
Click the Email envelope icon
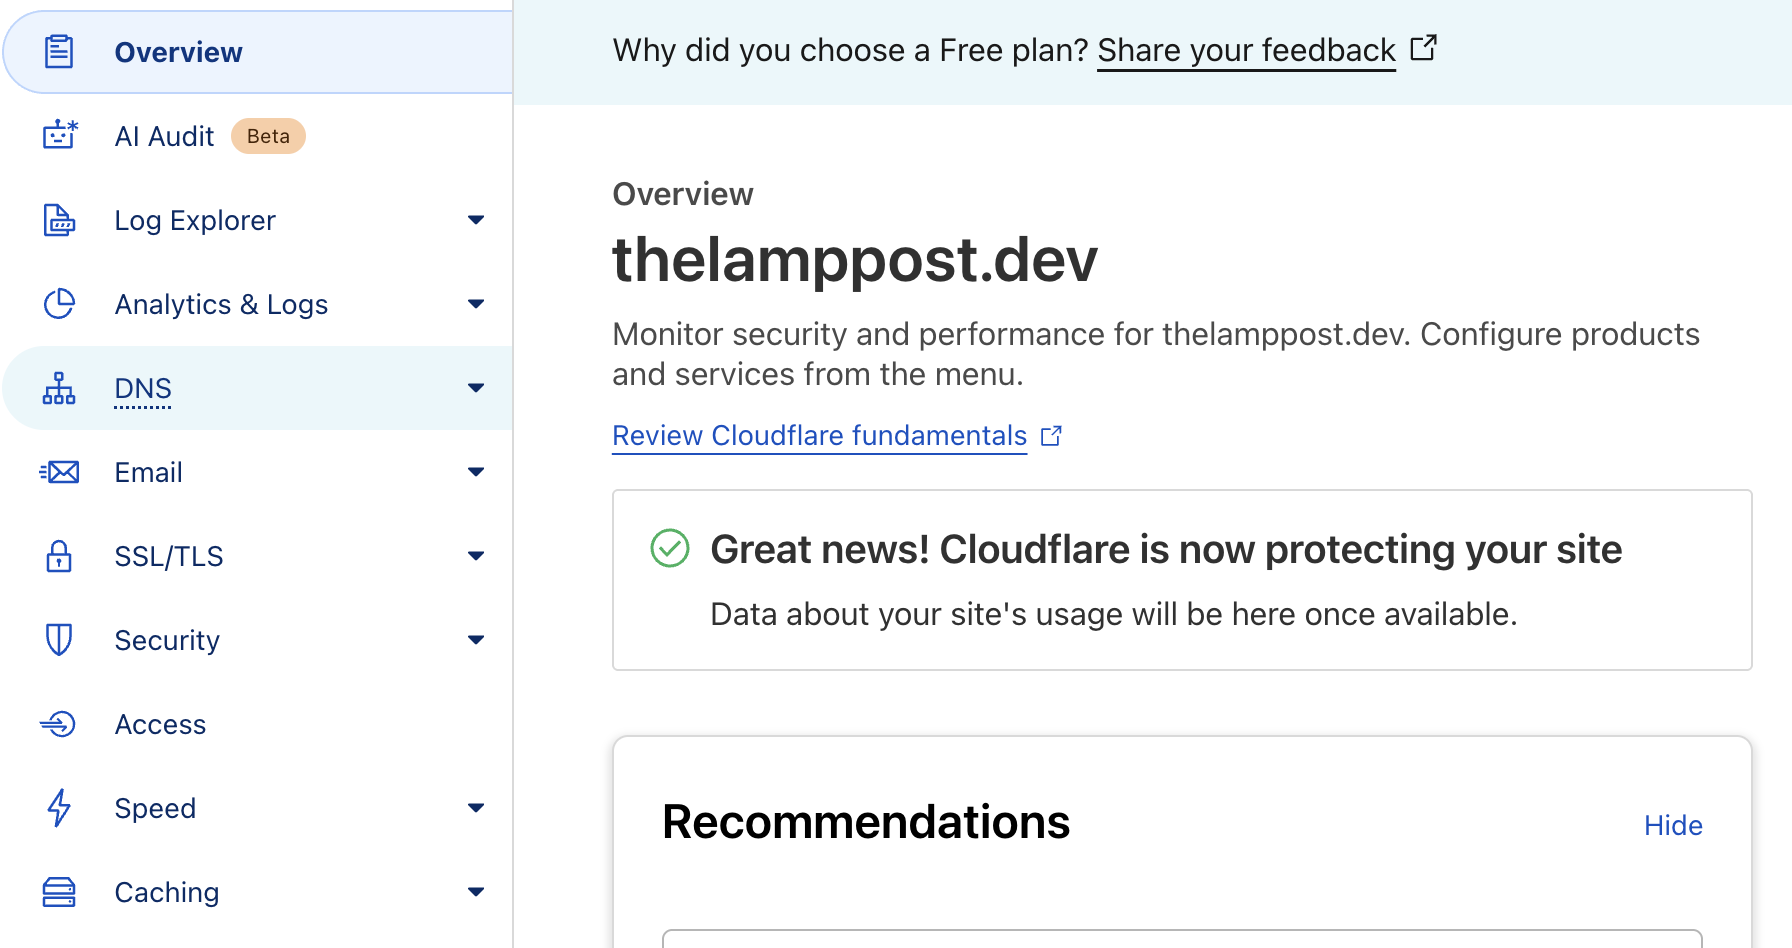click(x=60, y=472)
